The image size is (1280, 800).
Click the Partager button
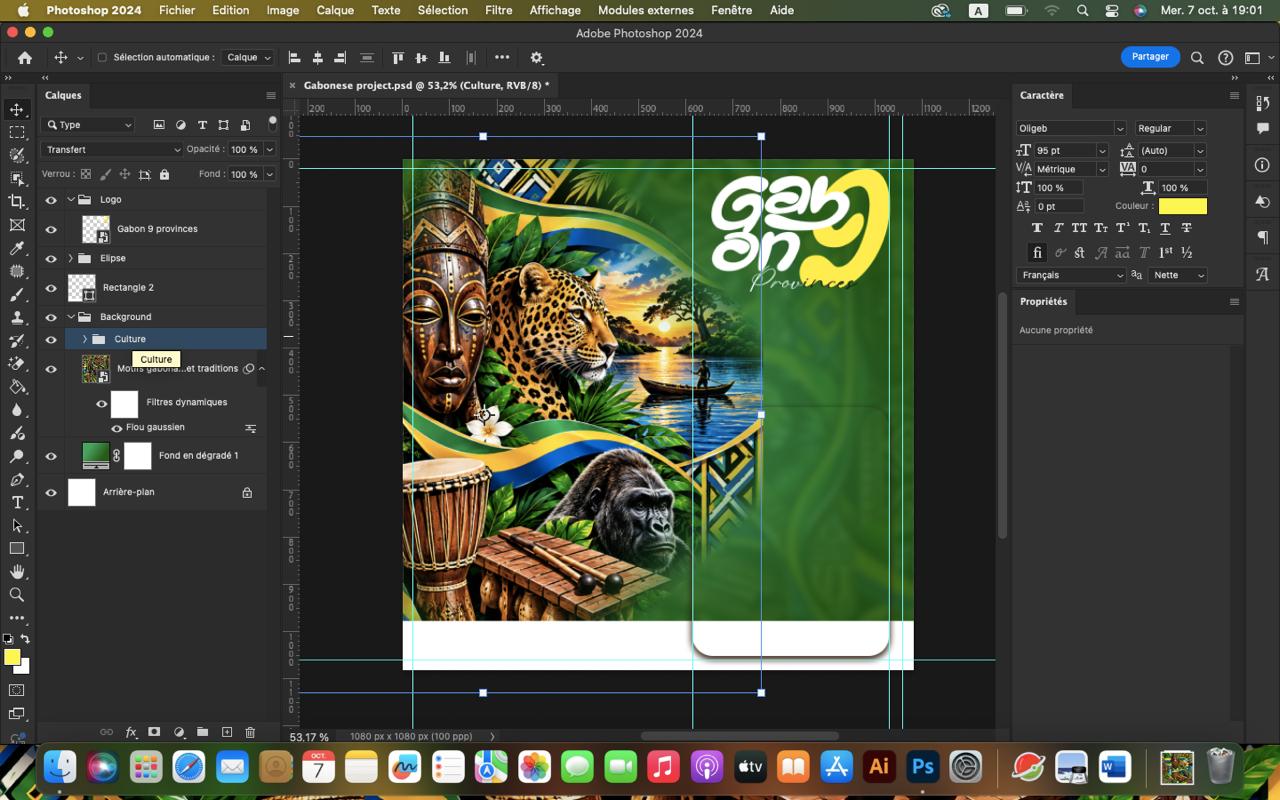click(1150, 57)
